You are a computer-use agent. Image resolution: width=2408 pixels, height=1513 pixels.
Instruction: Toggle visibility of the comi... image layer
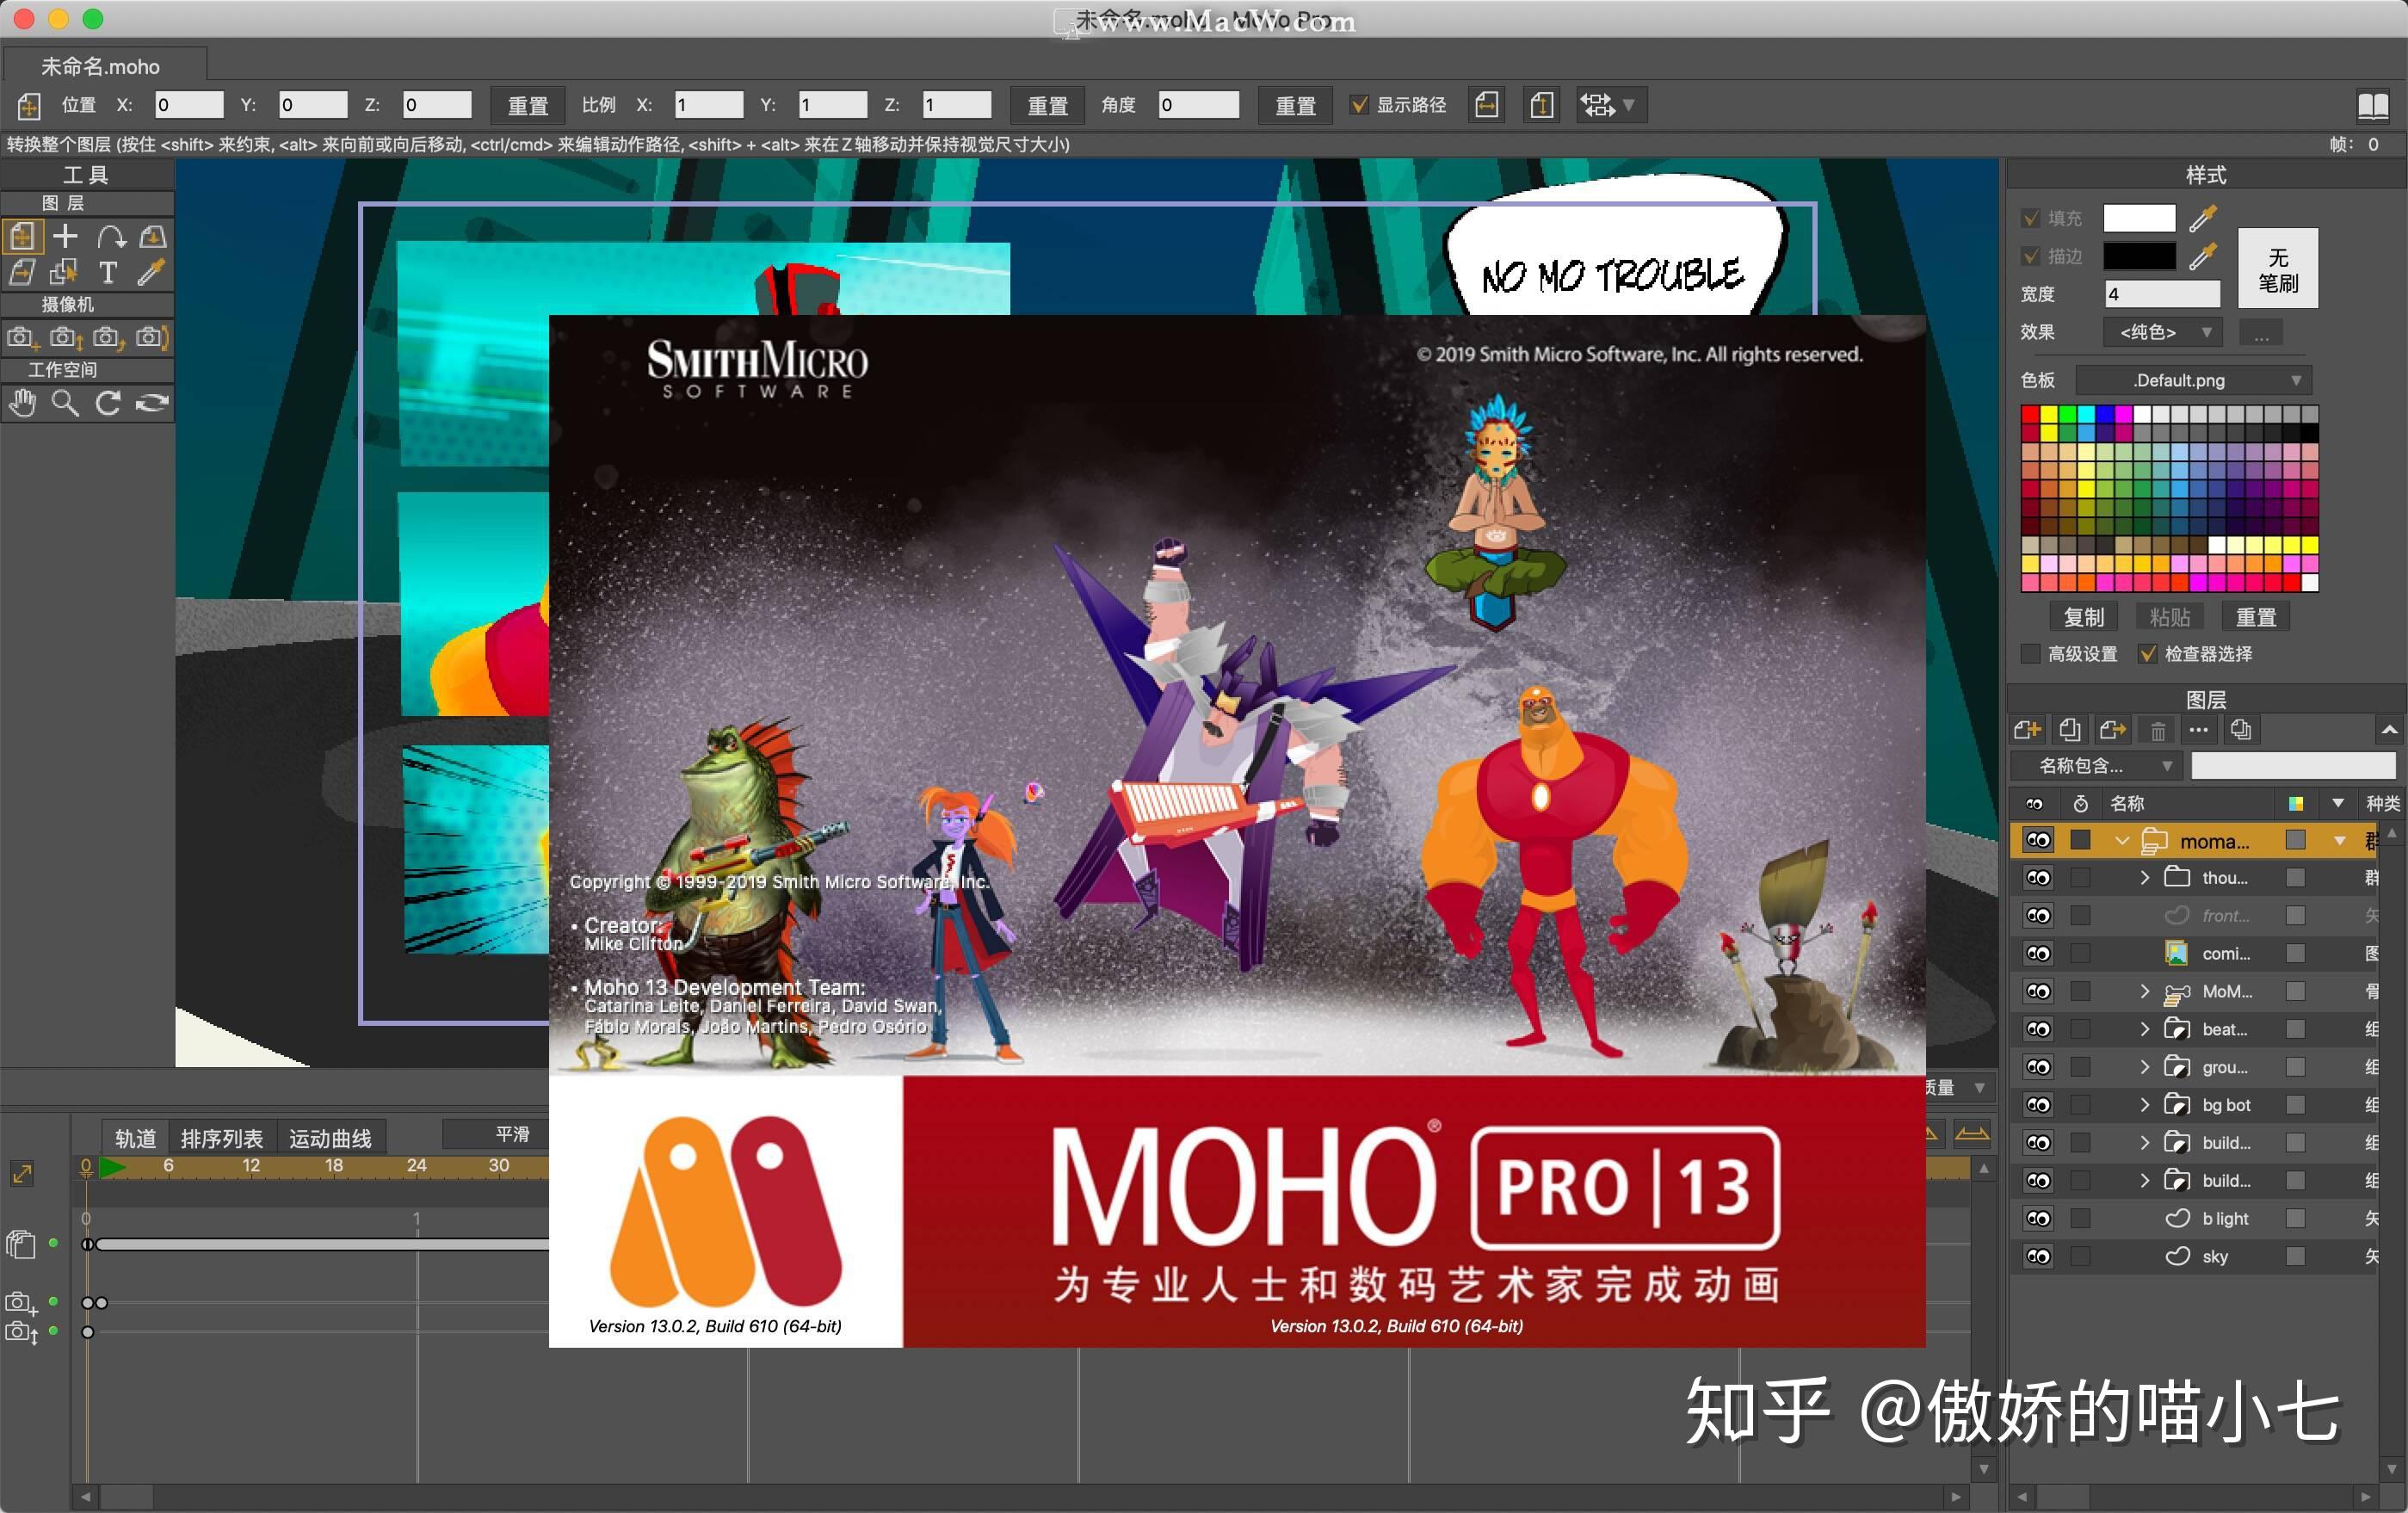tap(2038, 954)
